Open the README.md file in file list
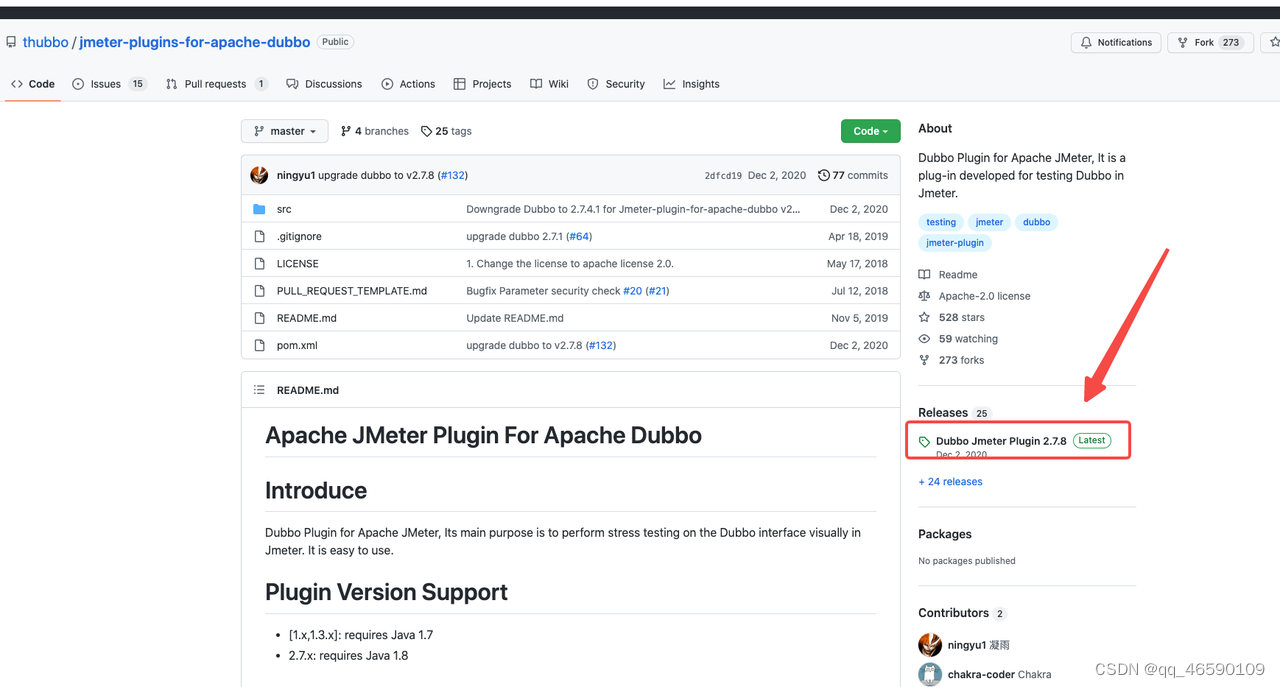This screenshot has height=687, width=1280. [307, 318]
